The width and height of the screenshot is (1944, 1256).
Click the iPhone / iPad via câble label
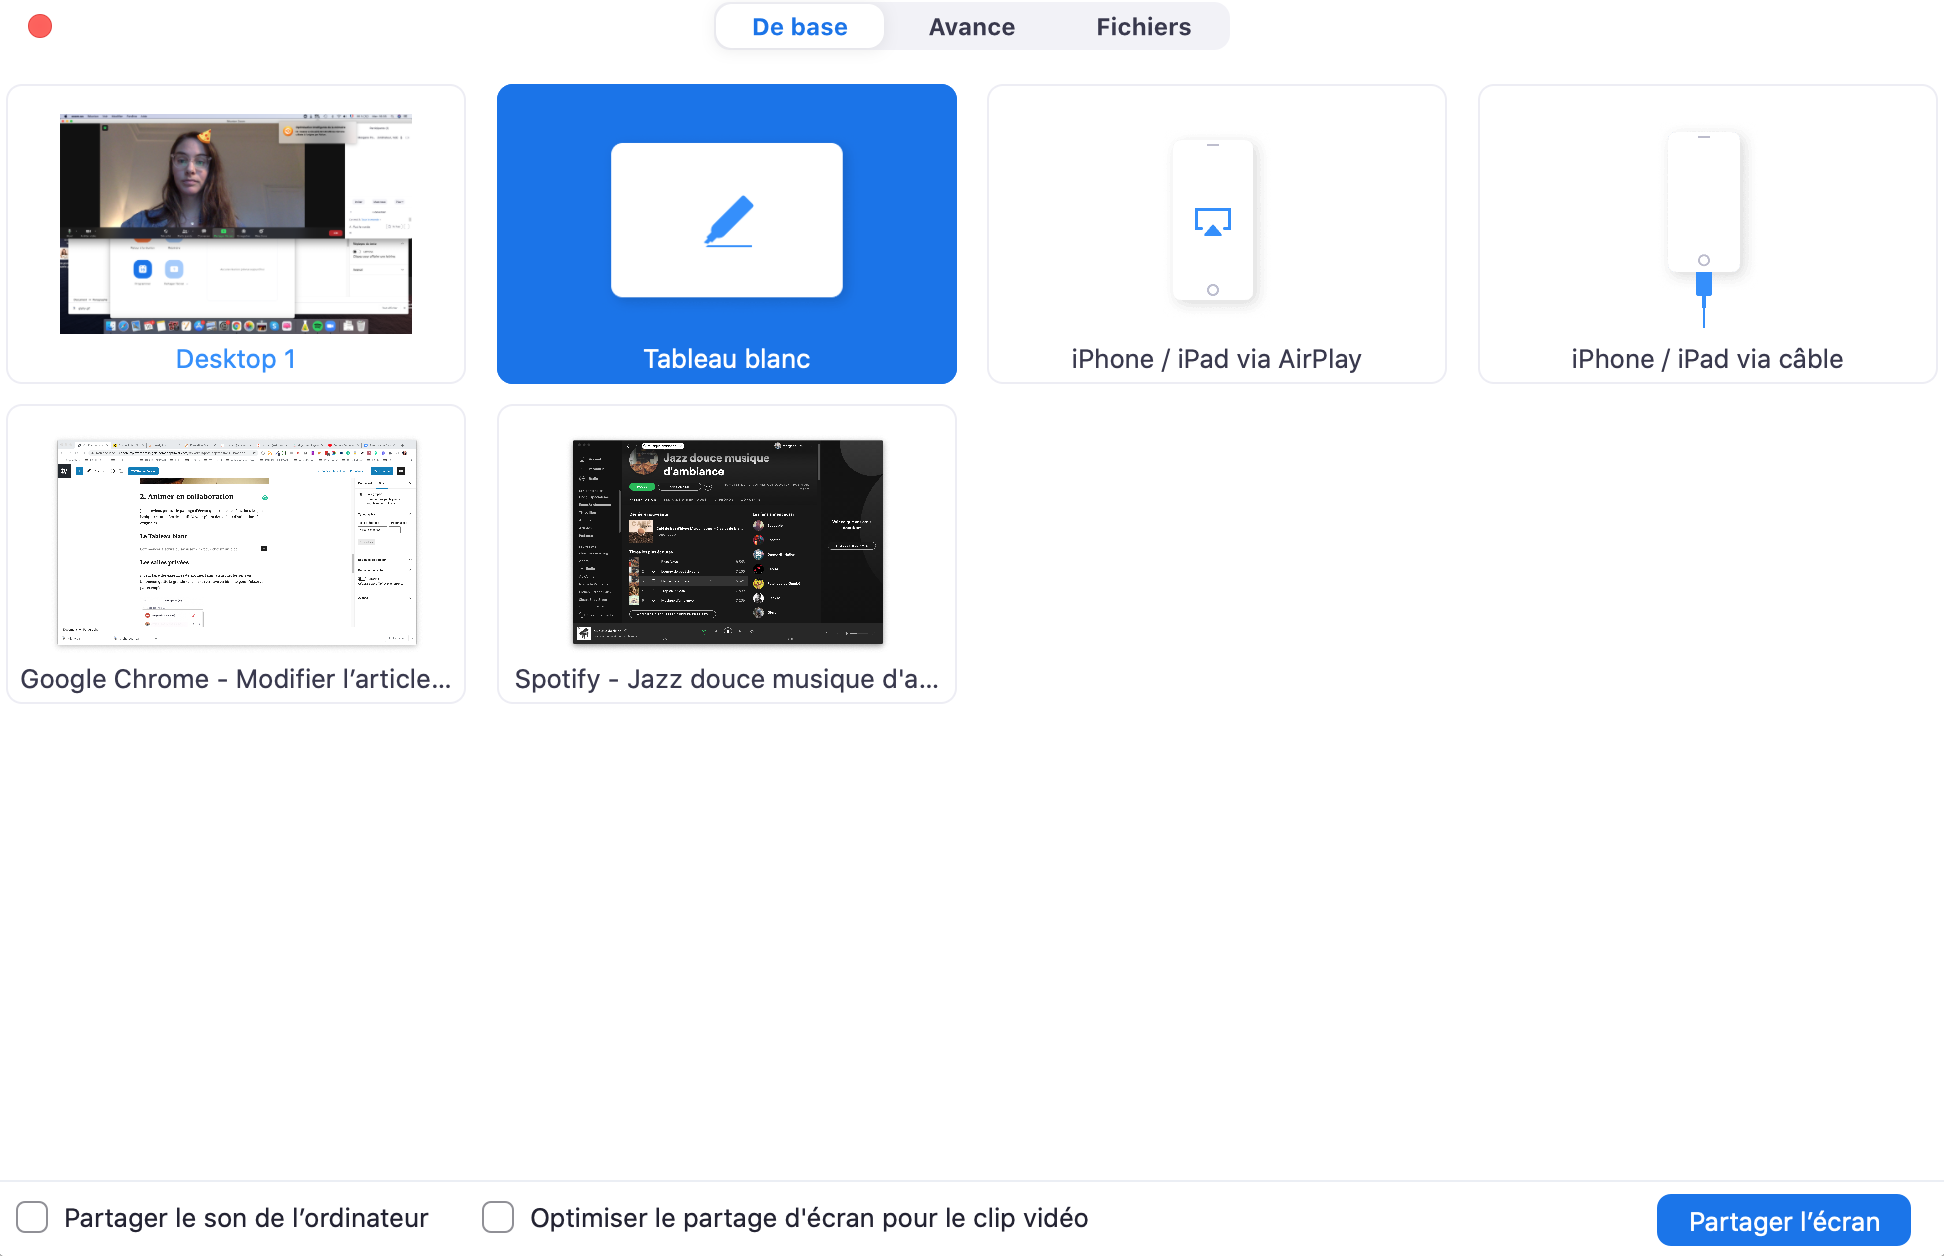click(x=1706, y=359)
